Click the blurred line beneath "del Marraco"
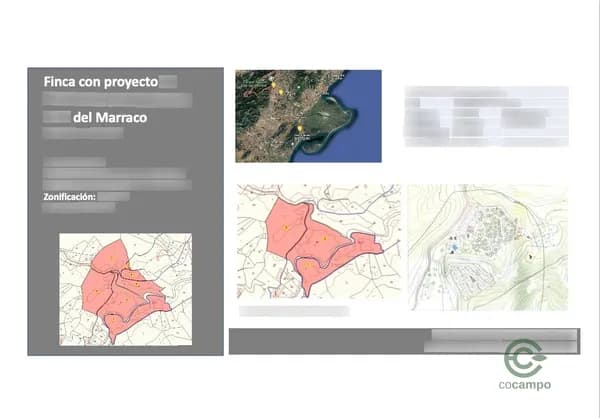 tap(83, 132)
